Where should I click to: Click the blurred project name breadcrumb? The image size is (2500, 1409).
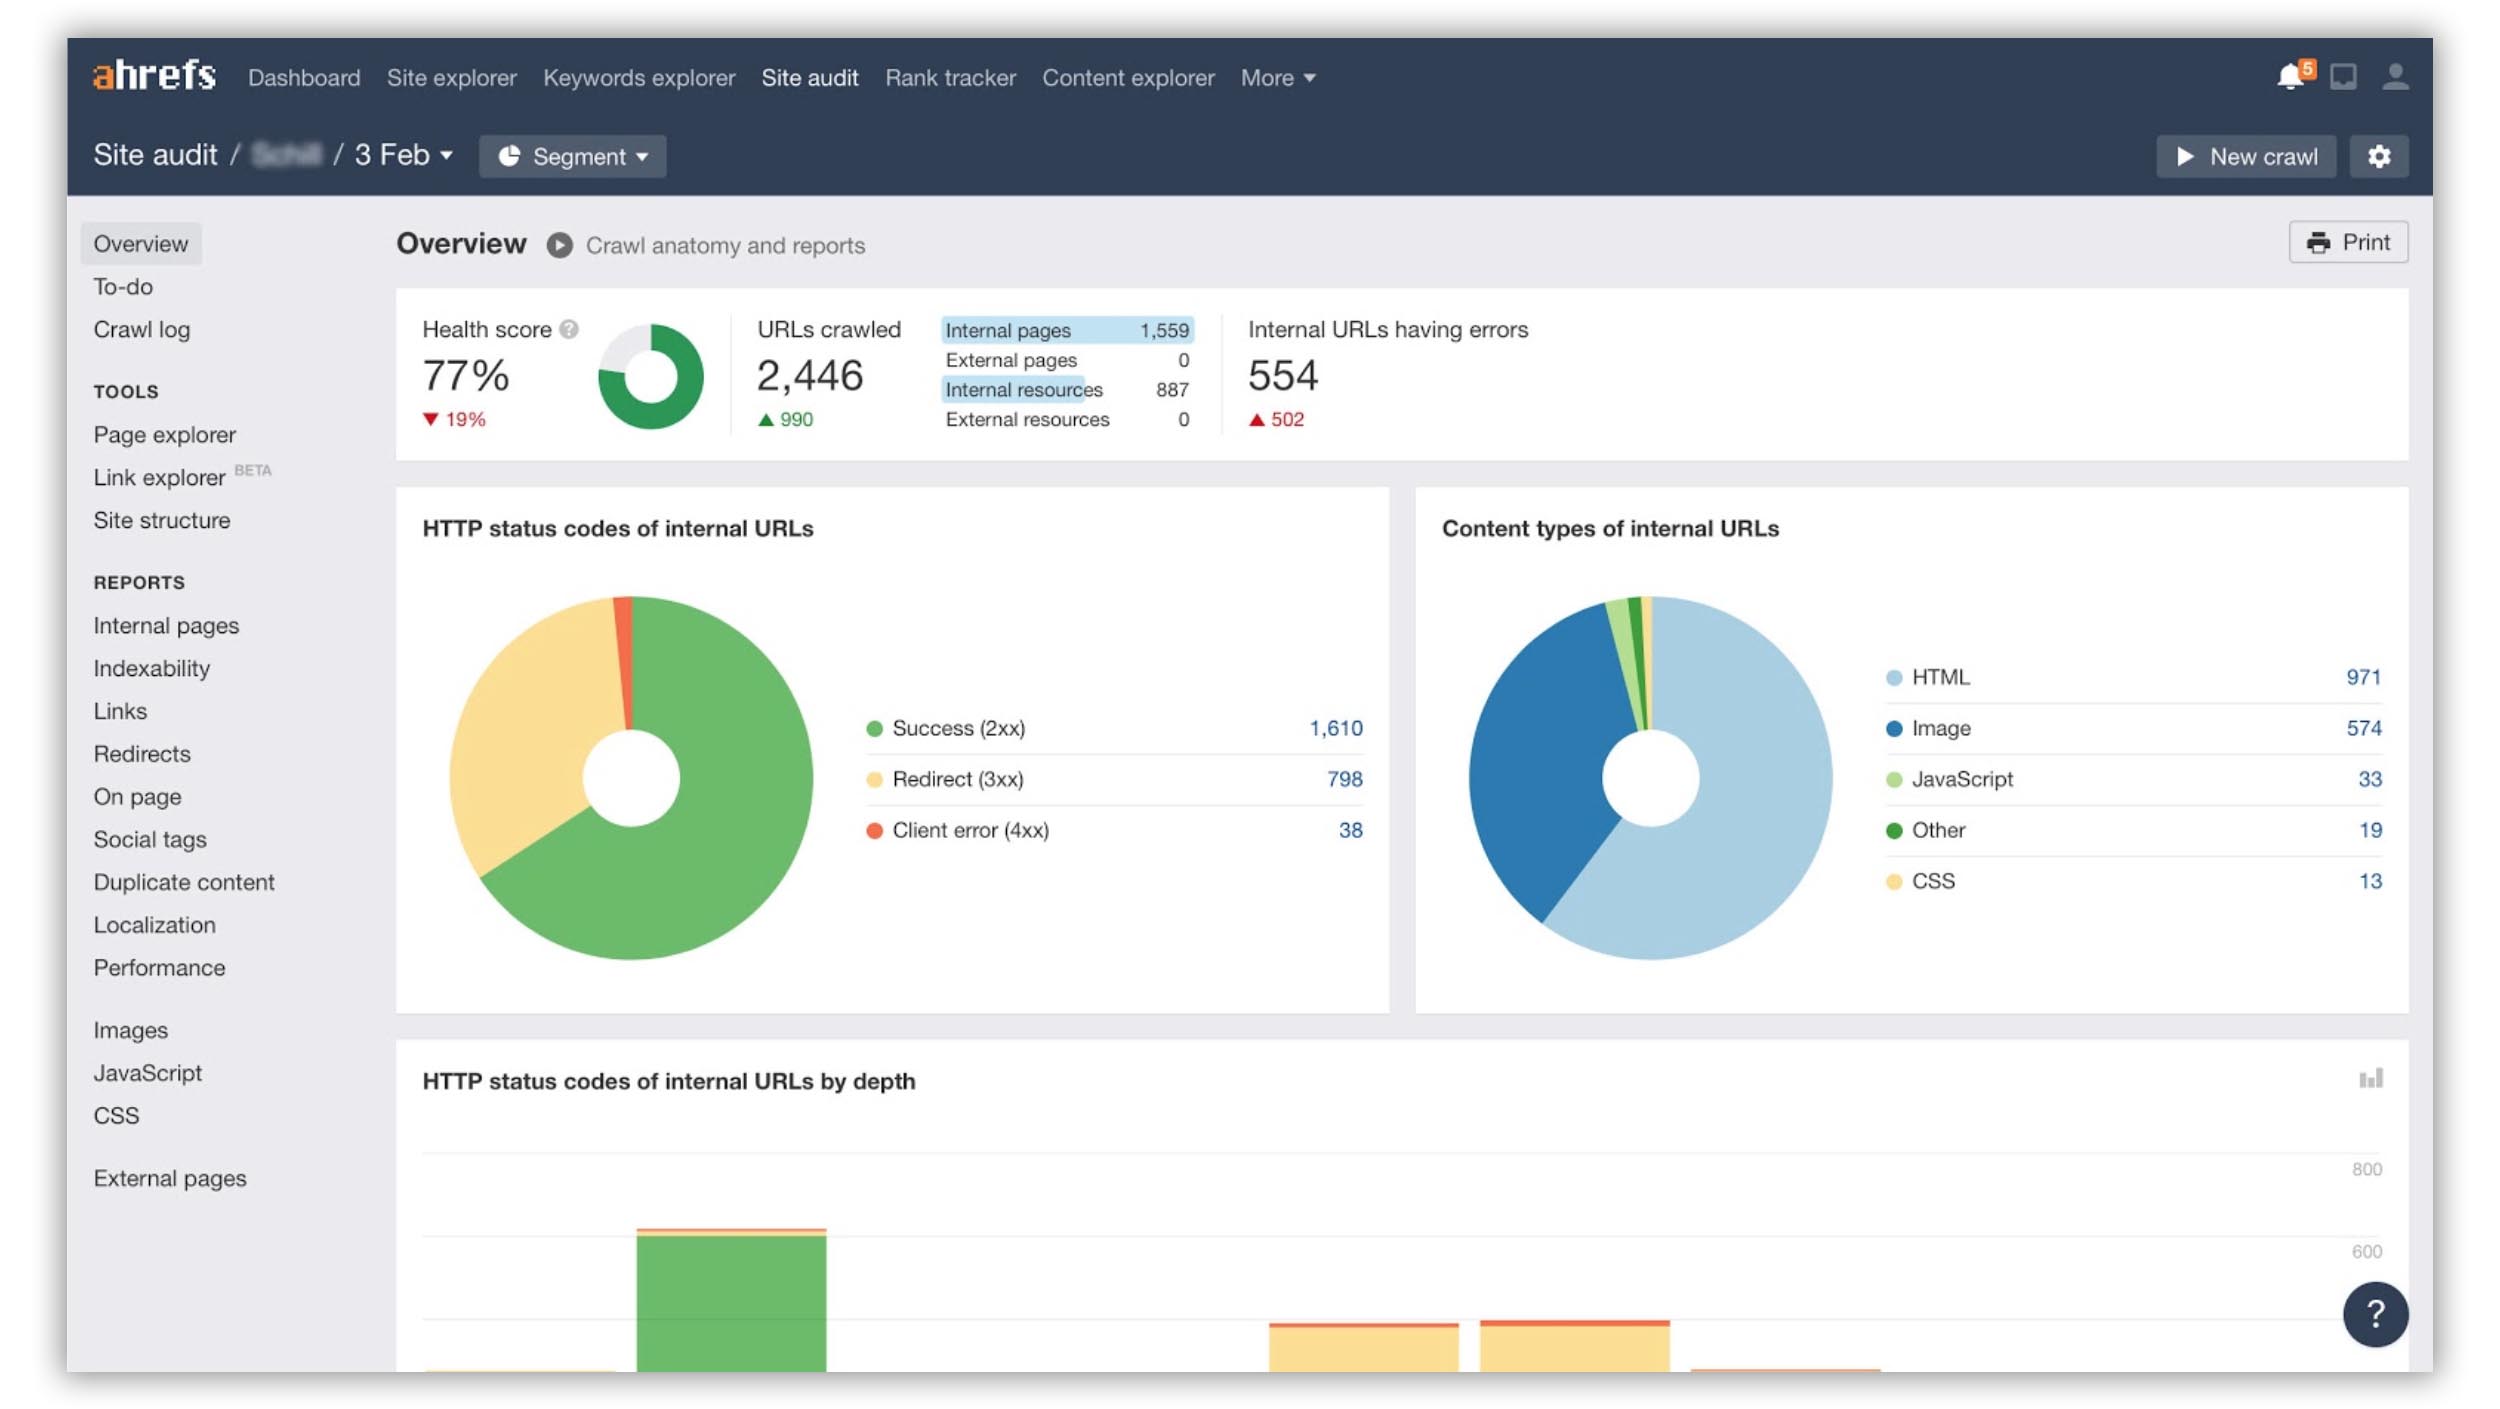pyautogui.click(x=286, y=155)
